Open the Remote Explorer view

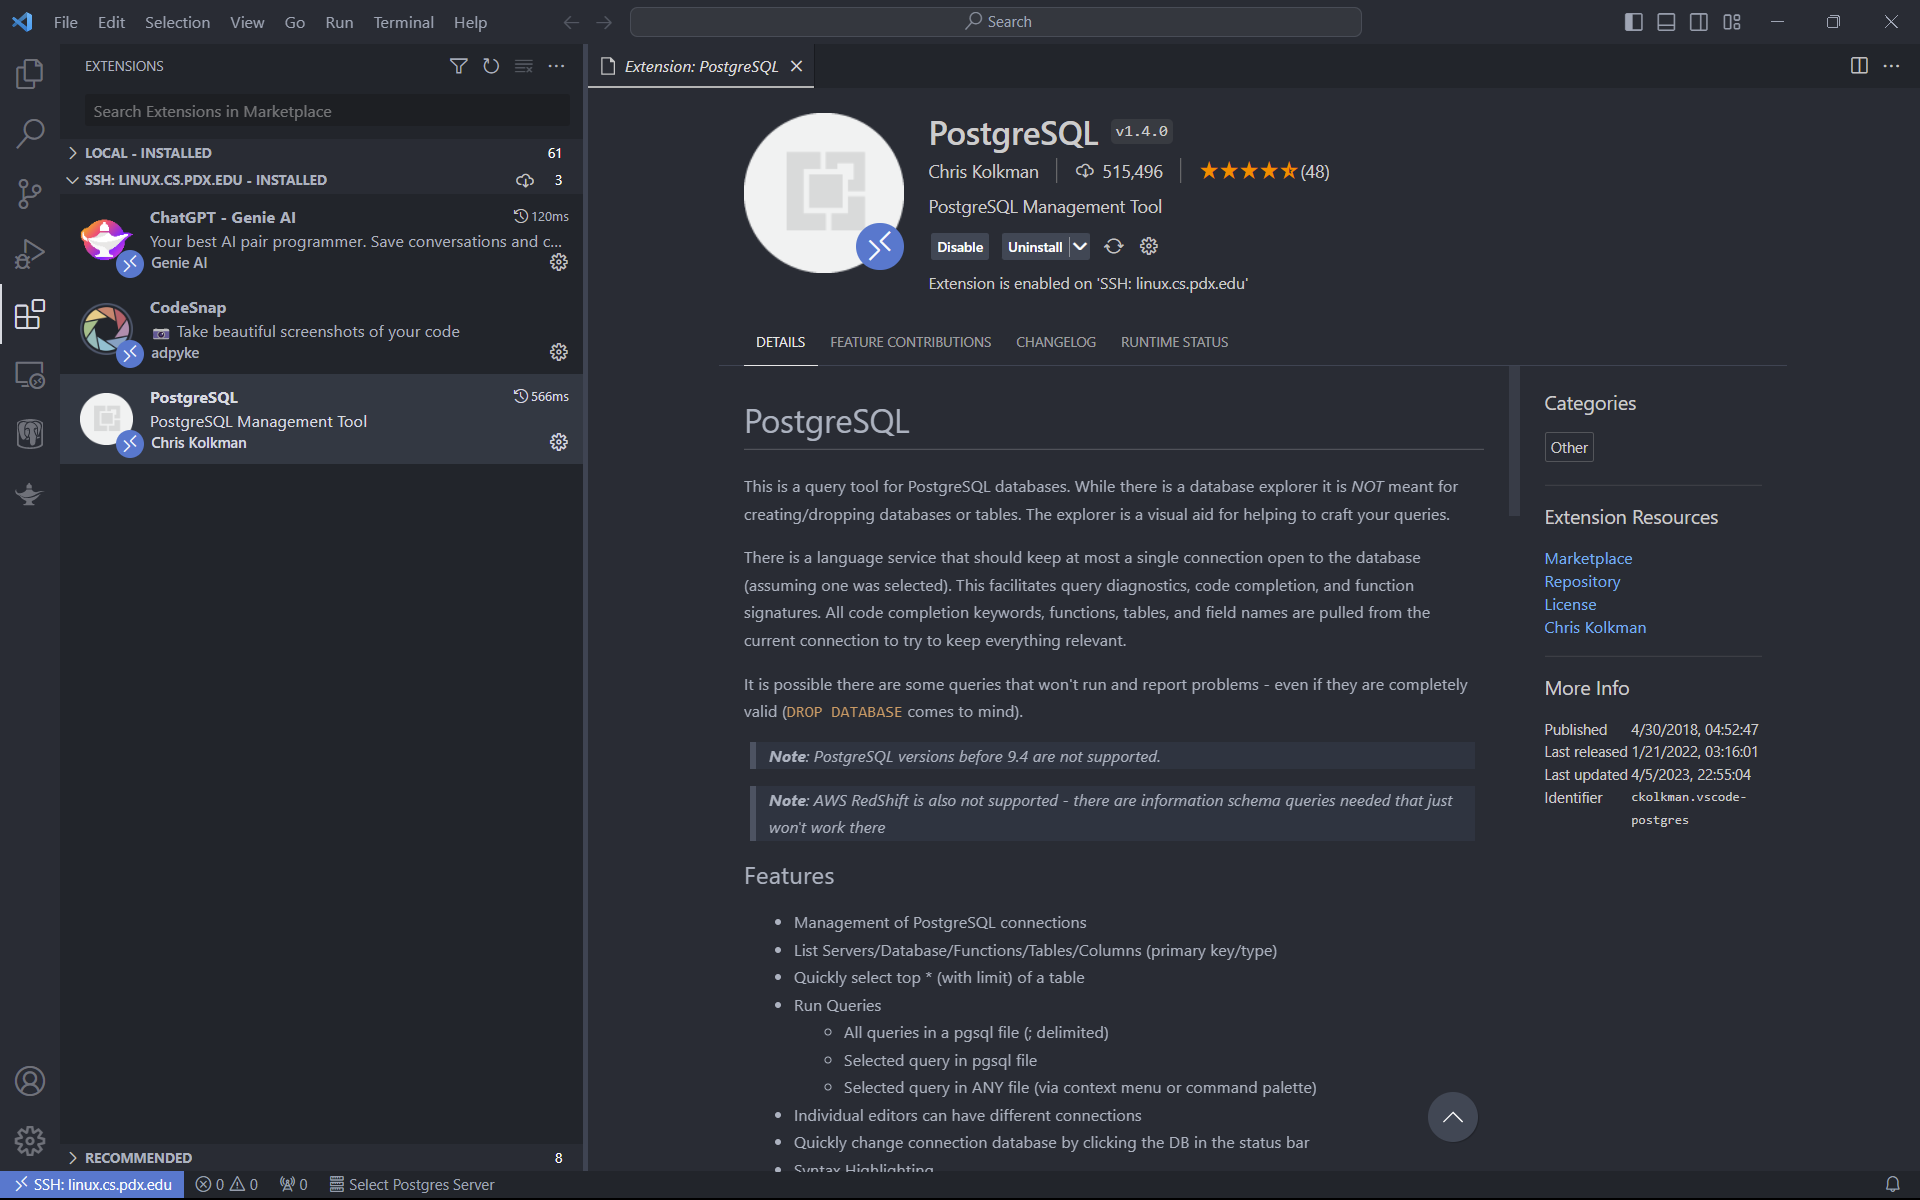30,375
